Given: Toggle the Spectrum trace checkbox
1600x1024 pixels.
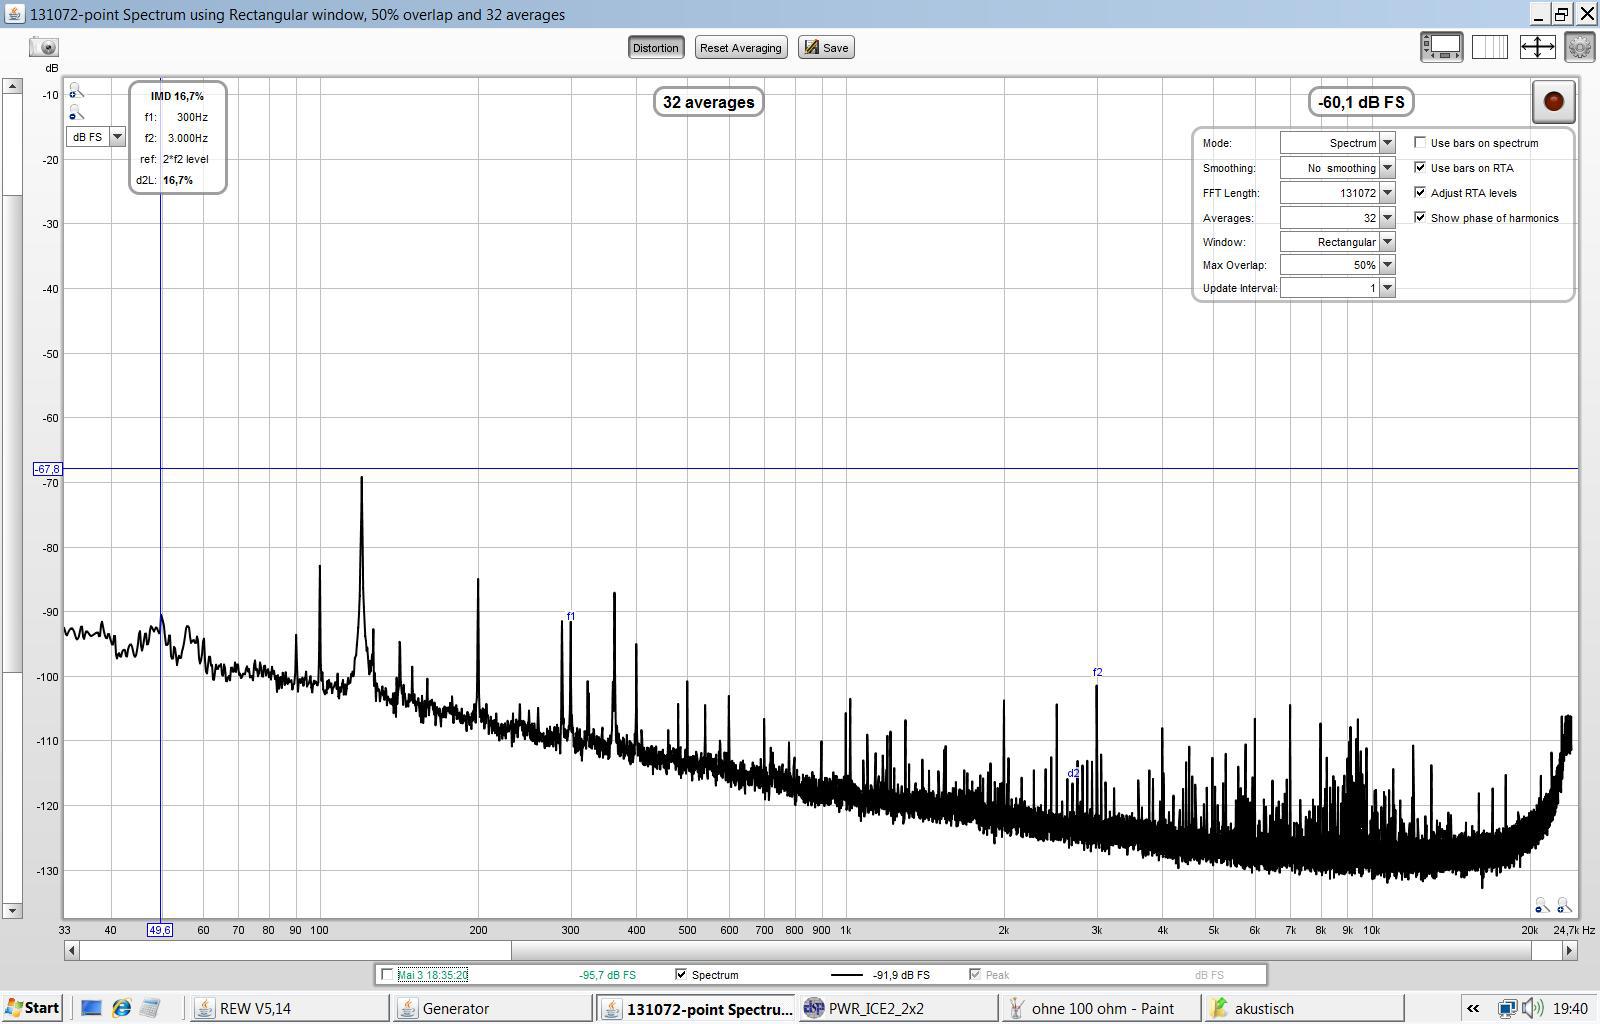Looking at the screenshot, I should pyautogui.click(x=681, y=974).
